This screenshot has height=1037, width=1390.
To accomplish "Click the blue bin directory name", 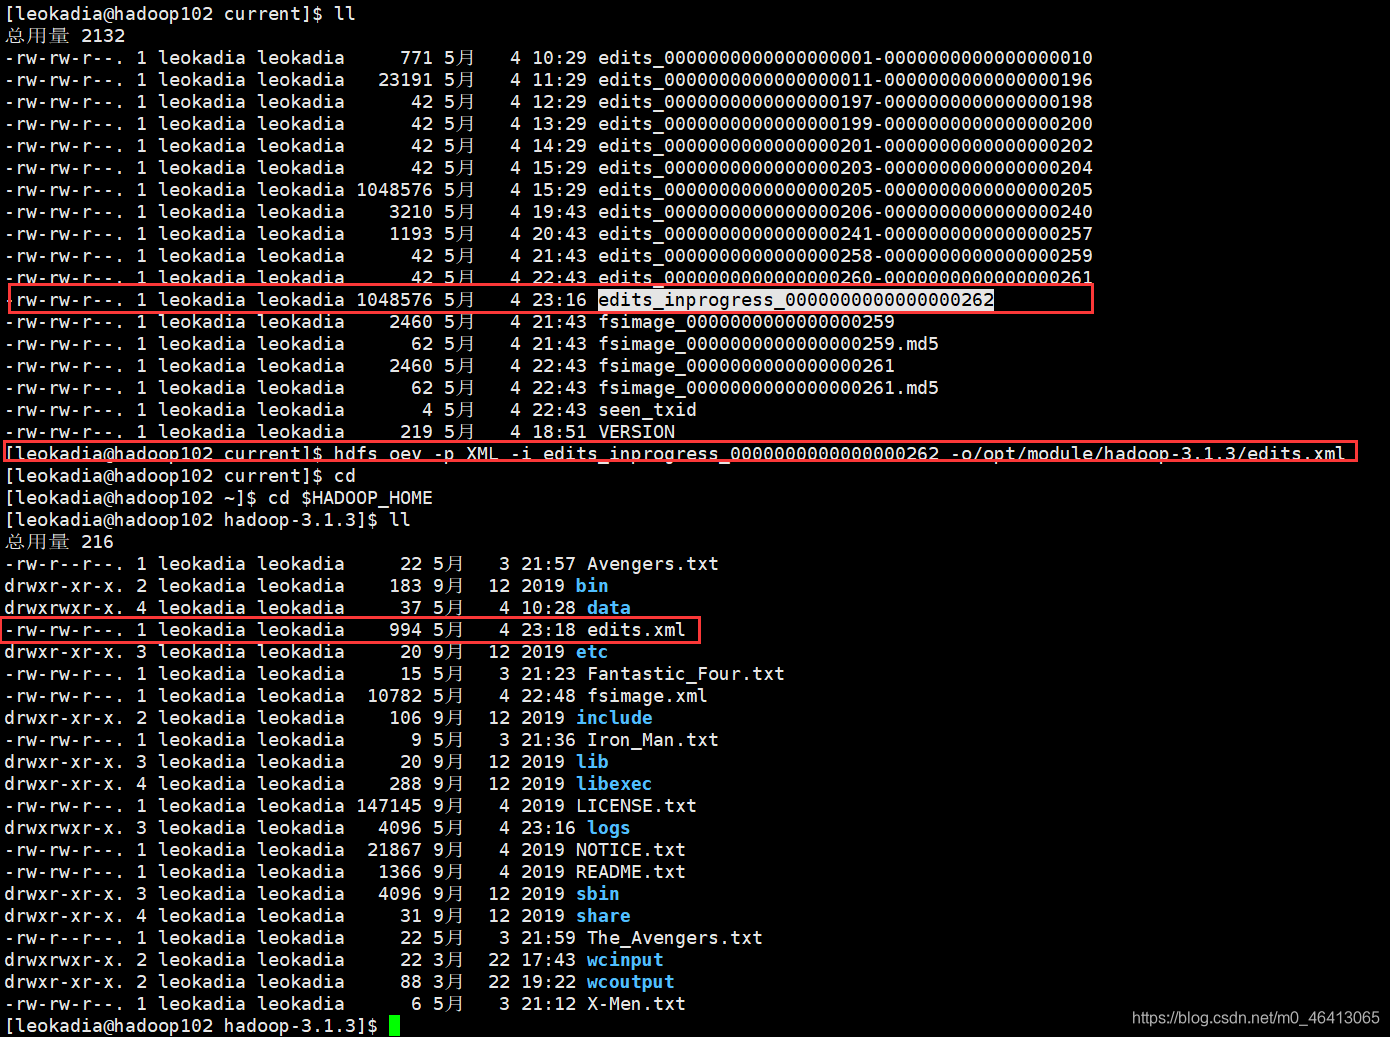I will tap(592, 586).
